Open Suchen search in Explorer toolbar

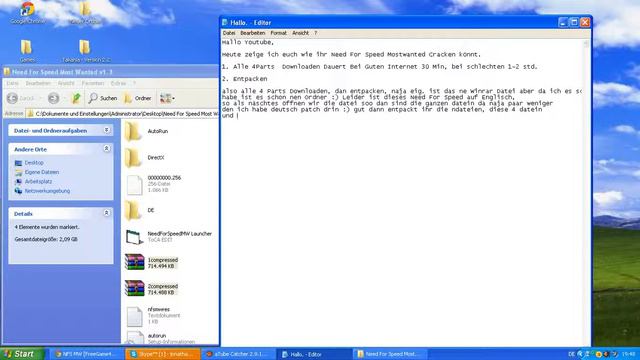(x=103, y=98)
